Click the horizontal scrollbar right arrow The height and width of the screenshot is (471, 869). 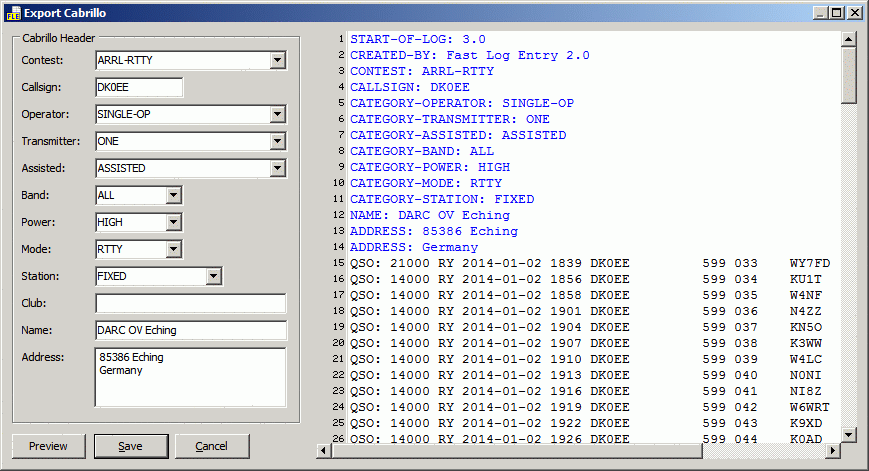click(x=833, y=451)
